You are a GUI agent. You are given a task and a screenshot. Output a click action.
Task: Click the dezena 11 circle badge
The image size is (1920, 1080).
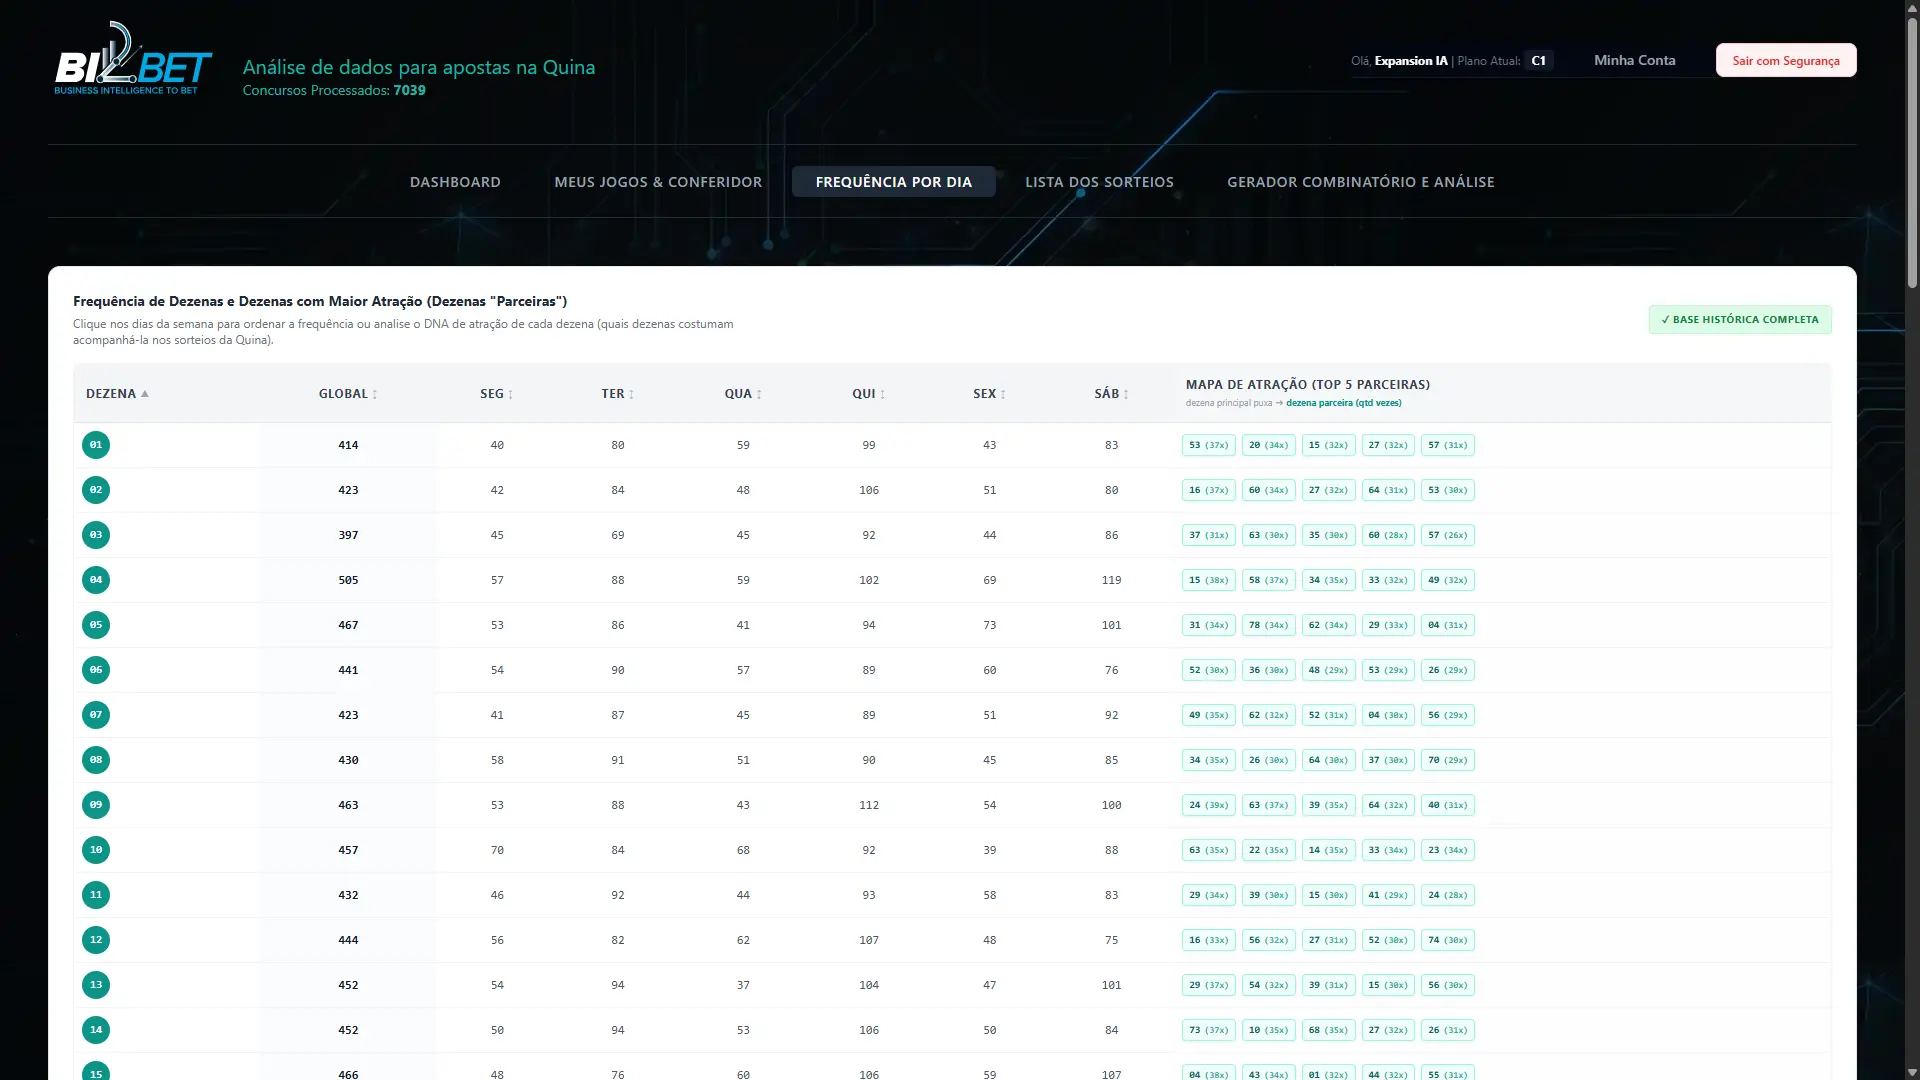click(96, 895)
